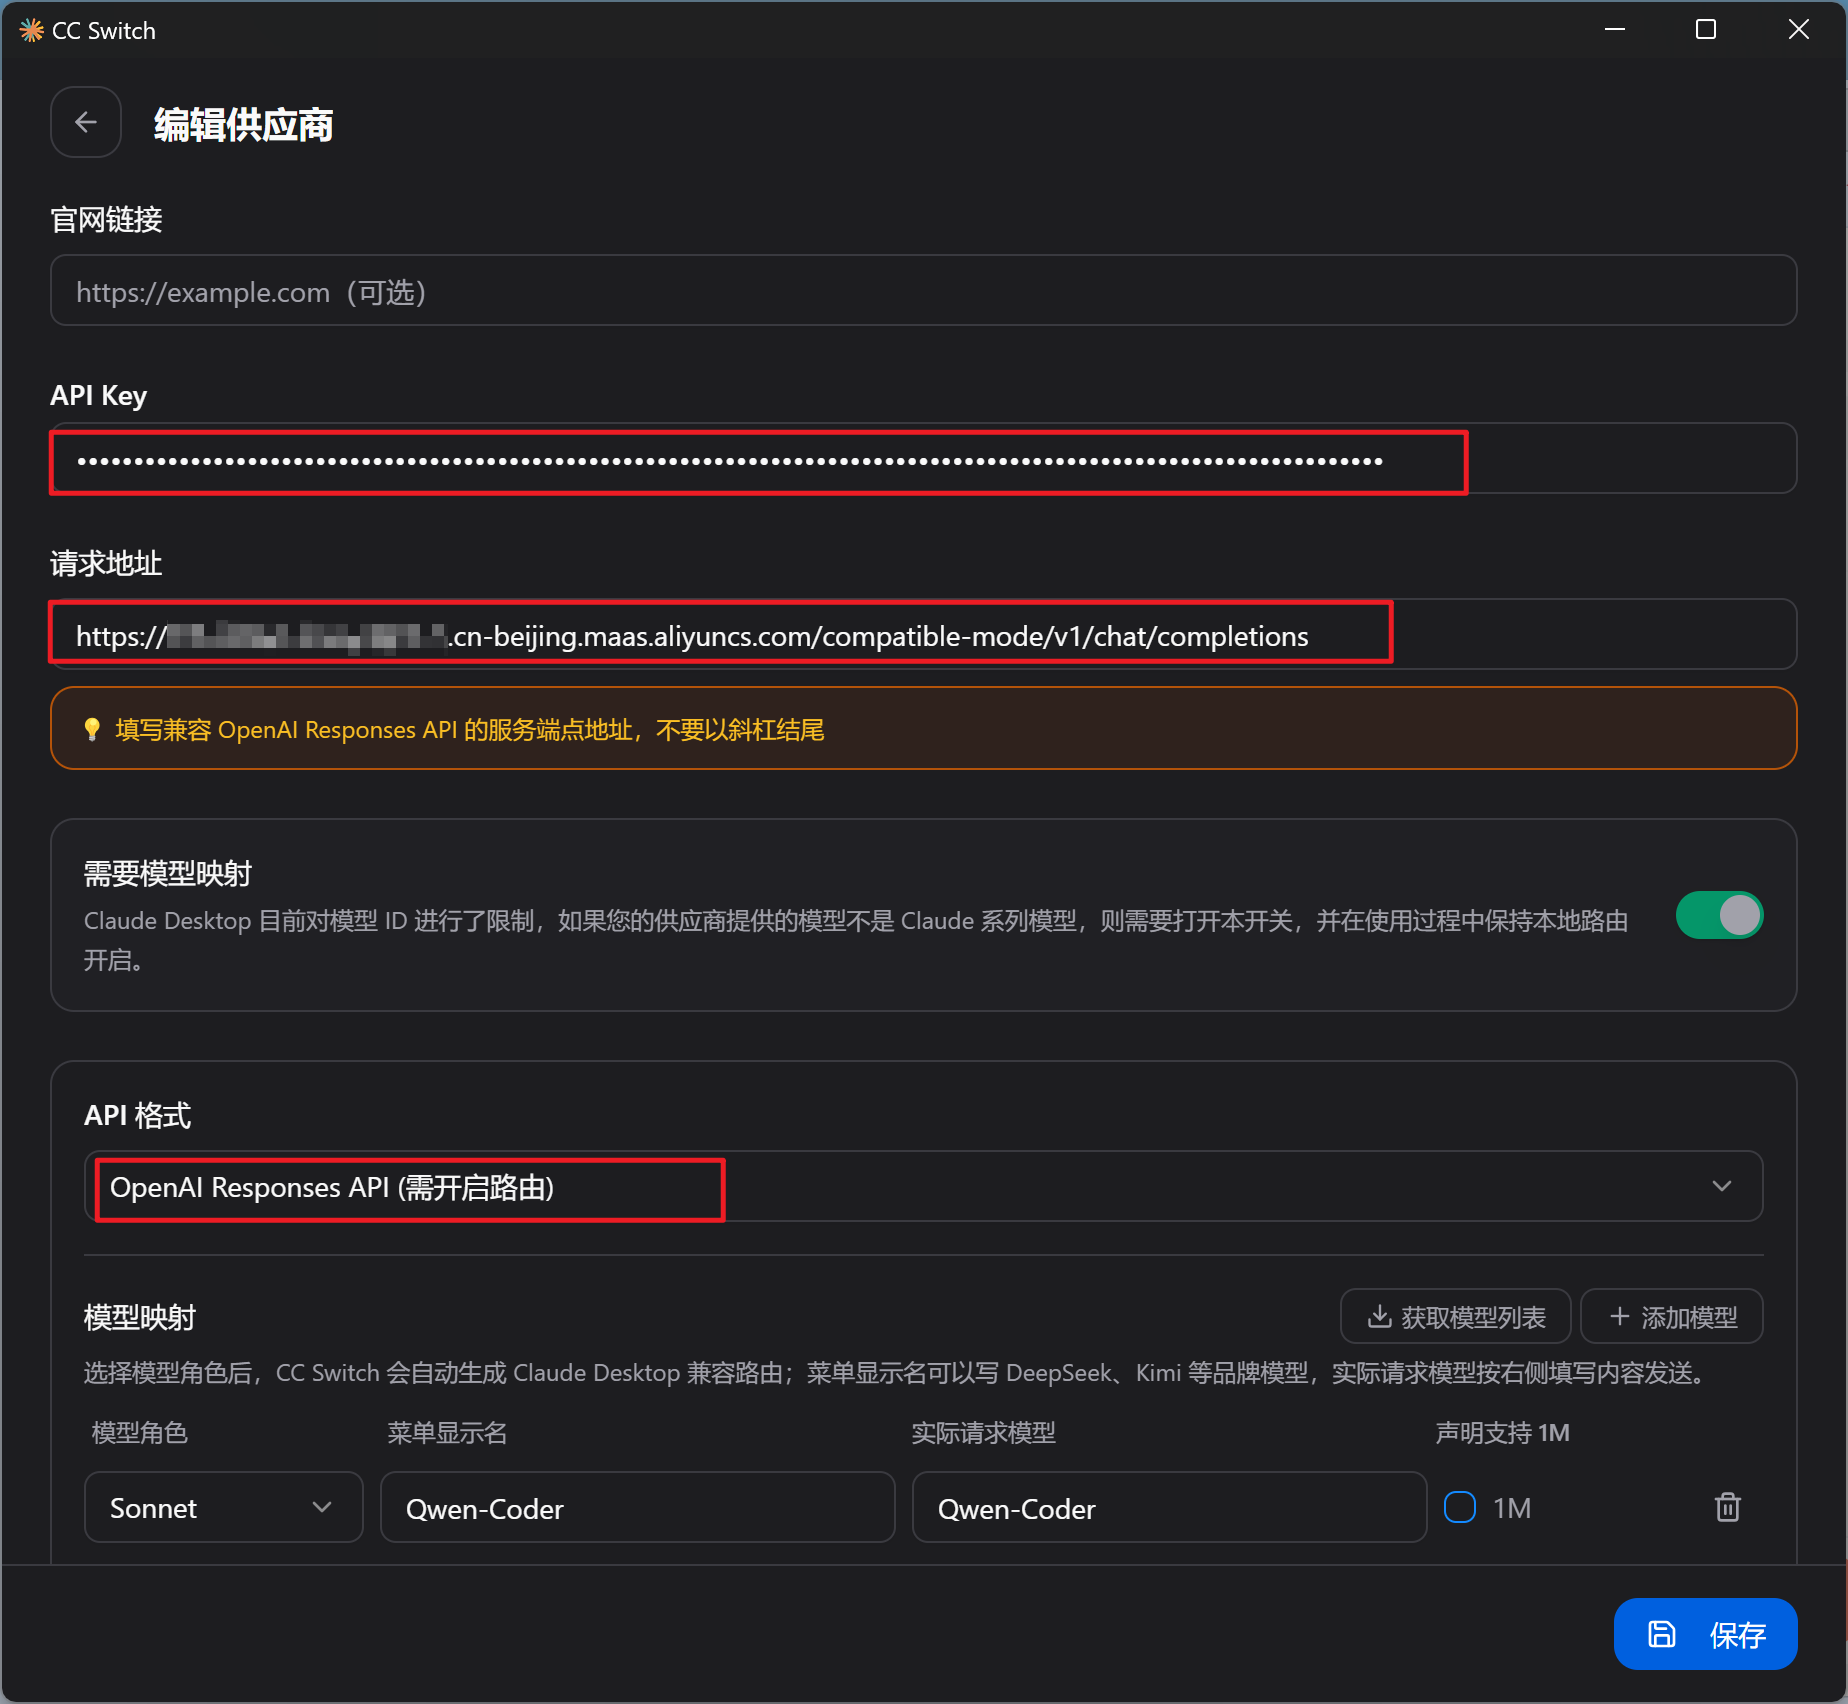
Task: Close the CC Switch window
Action: 1798,30
